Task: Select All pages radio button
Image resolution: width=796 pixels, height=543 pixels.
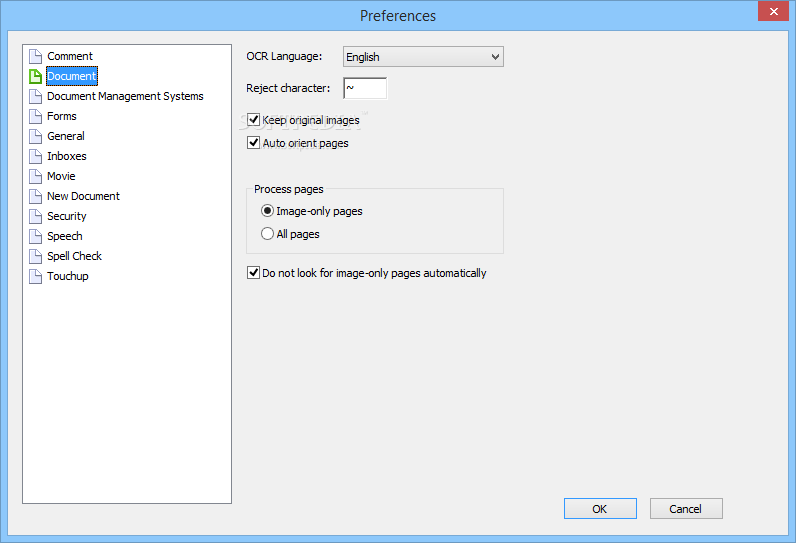Action: click(x=267, y=233)
